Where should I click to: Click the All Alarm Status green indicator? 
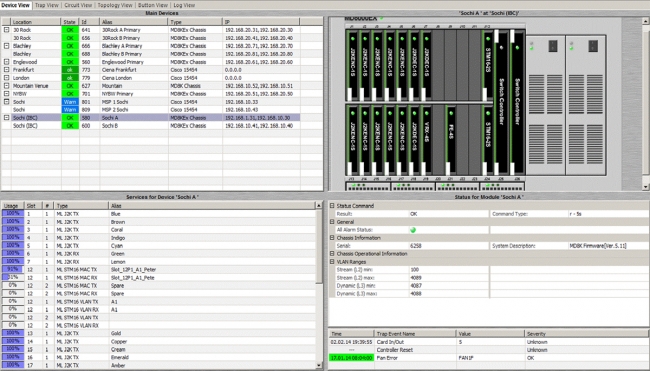click(413, 230)
